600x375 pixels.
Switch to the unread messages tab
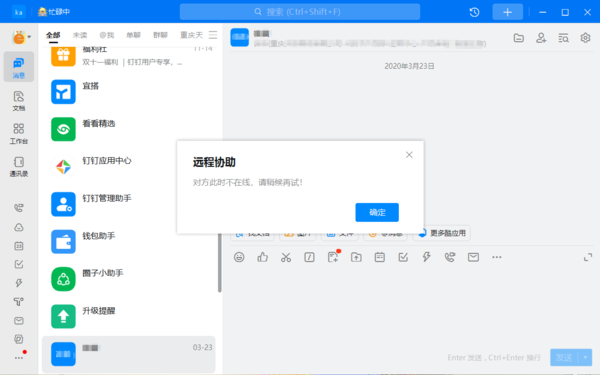tap(80, 35)
